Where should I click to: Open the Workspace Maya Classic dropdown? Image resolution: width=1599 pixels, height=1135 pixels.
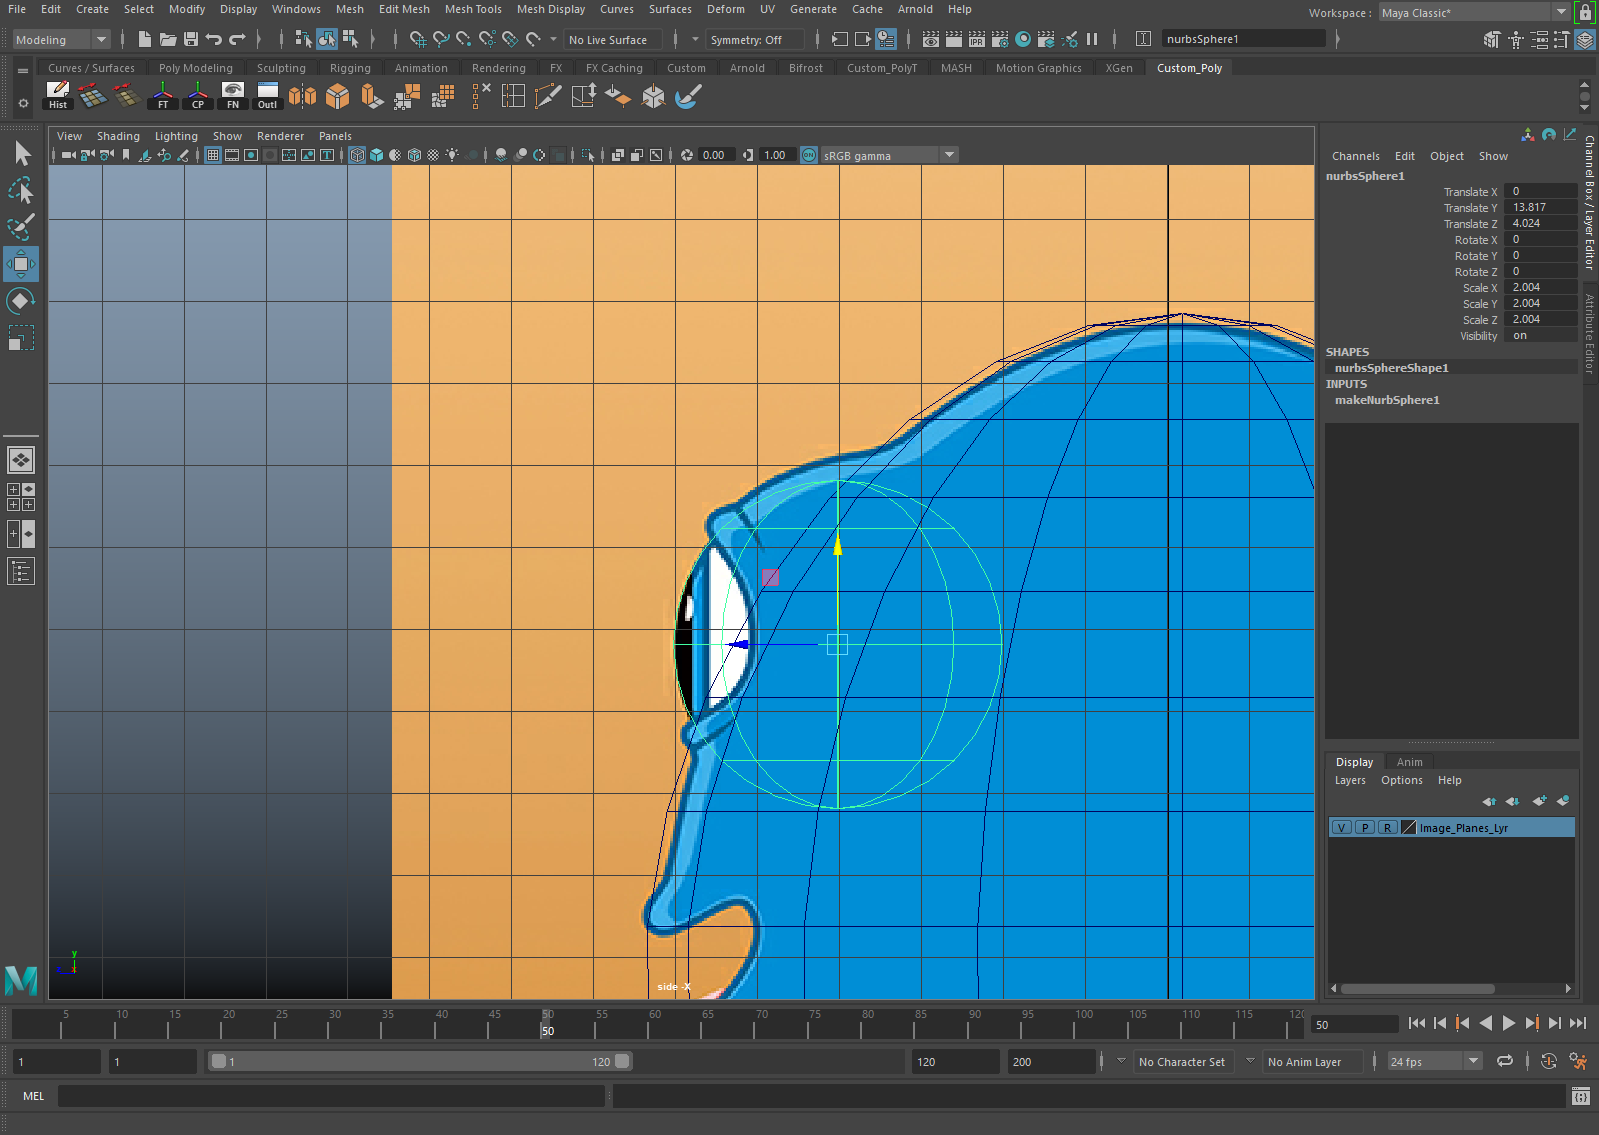pos(1475,13)
